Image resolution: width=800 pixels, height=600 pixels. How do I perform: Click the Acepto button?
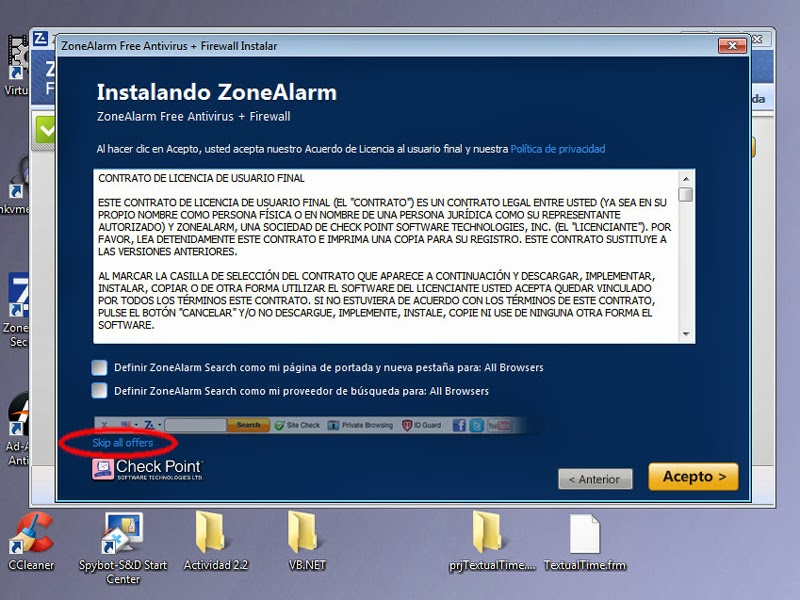point(693,477)
